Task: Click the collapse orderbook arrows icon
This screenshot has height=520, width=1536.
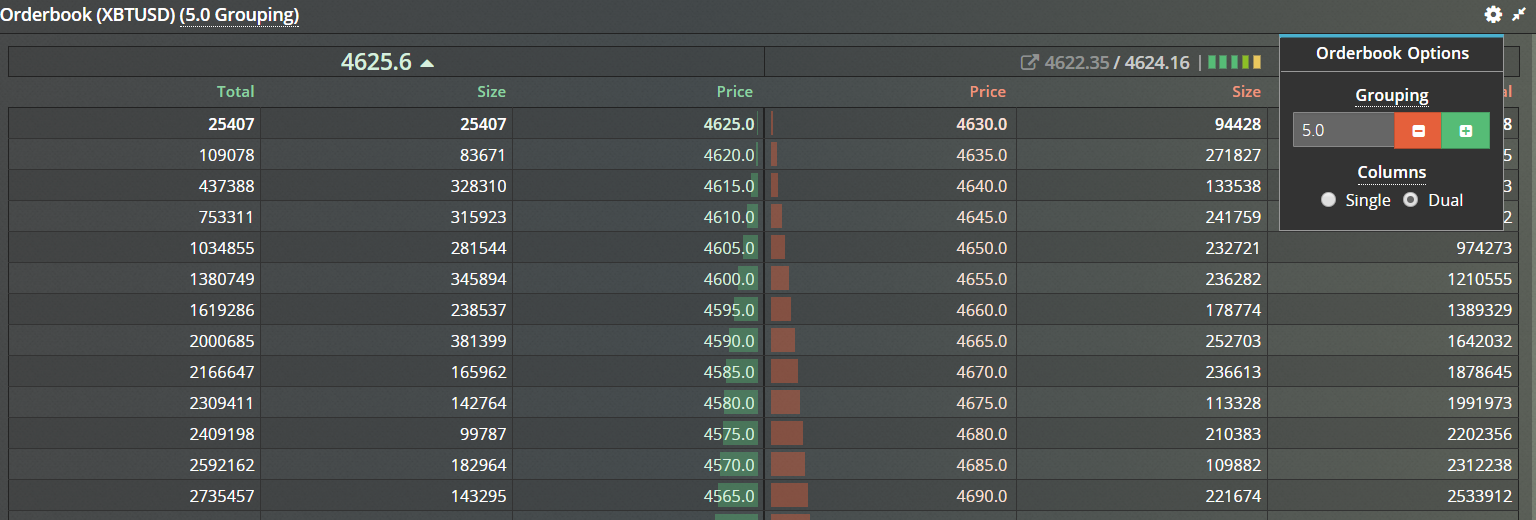Action: click(x=1519, y=14)
